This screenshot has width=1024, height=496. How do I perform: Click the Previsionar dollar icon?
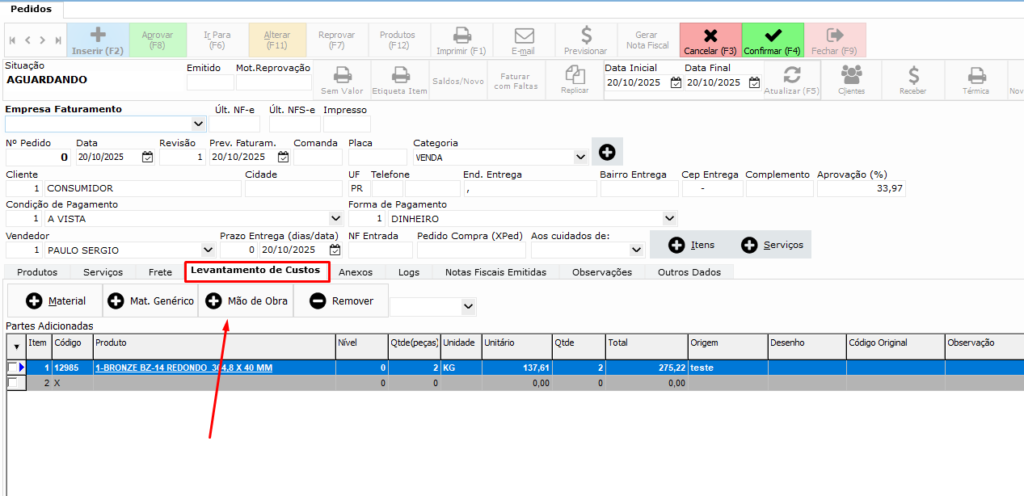click(586, 36)
